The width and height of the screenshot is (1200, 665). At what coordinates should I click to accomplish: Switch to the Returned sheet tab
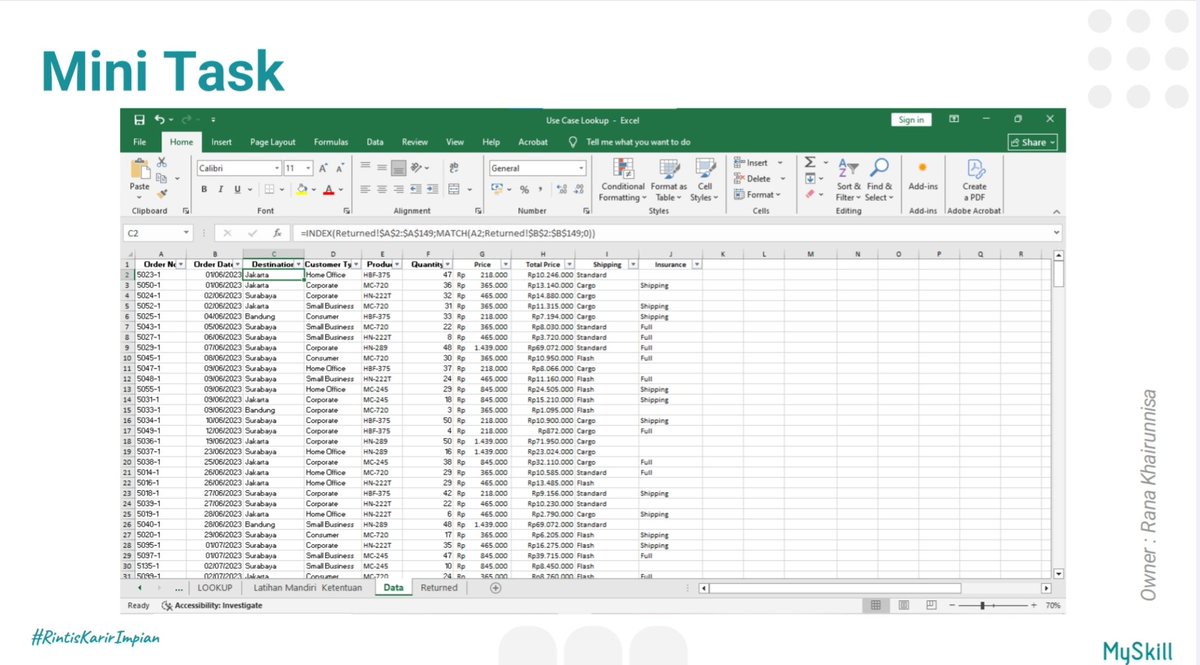[439, 588]
